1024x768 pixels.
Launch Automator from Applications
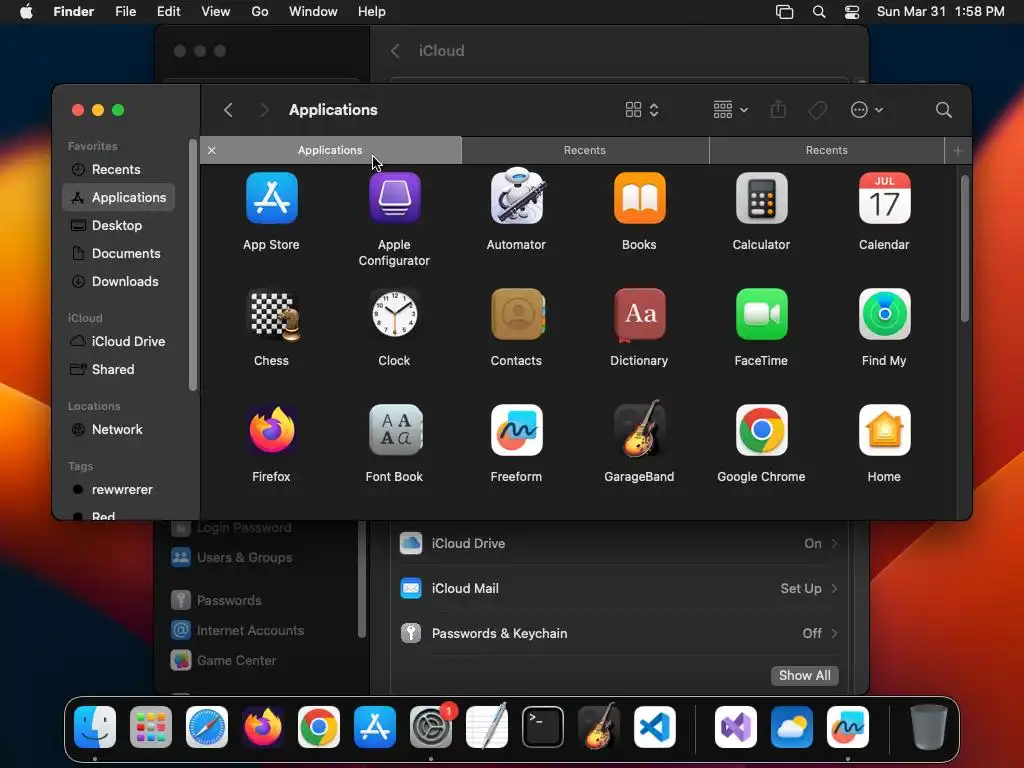517,197
